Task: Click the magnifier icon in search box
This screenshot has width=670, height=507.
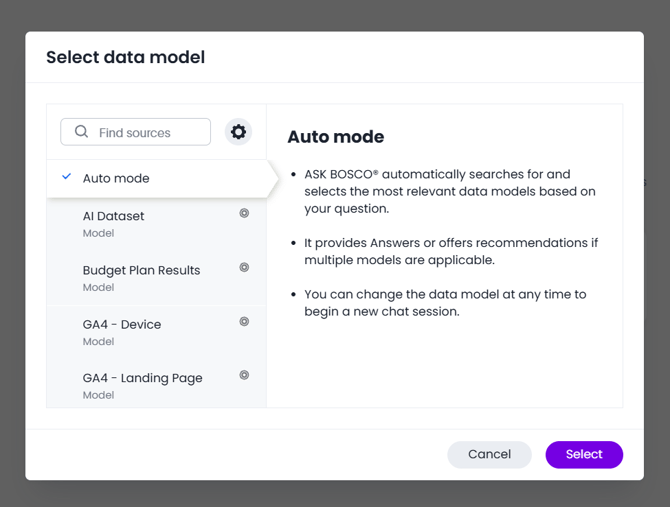Action: click(82, 132)
